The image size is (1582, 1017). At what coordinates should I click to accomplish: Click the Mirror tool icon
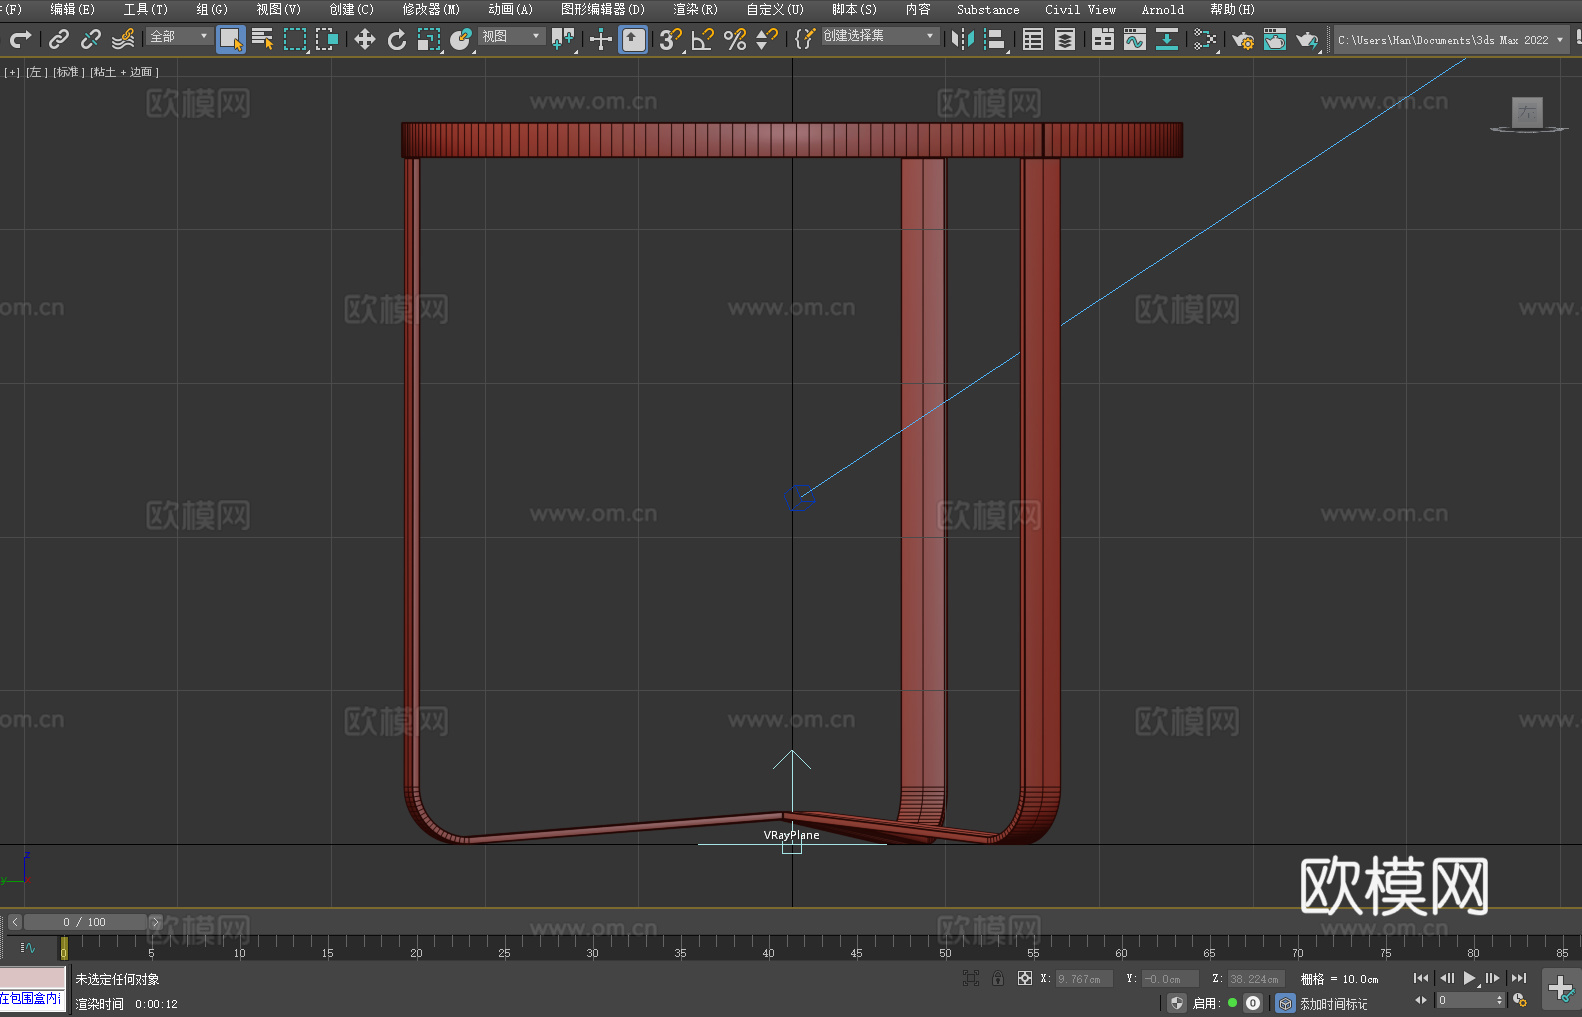pyautogui.click(x=963, y=39)
